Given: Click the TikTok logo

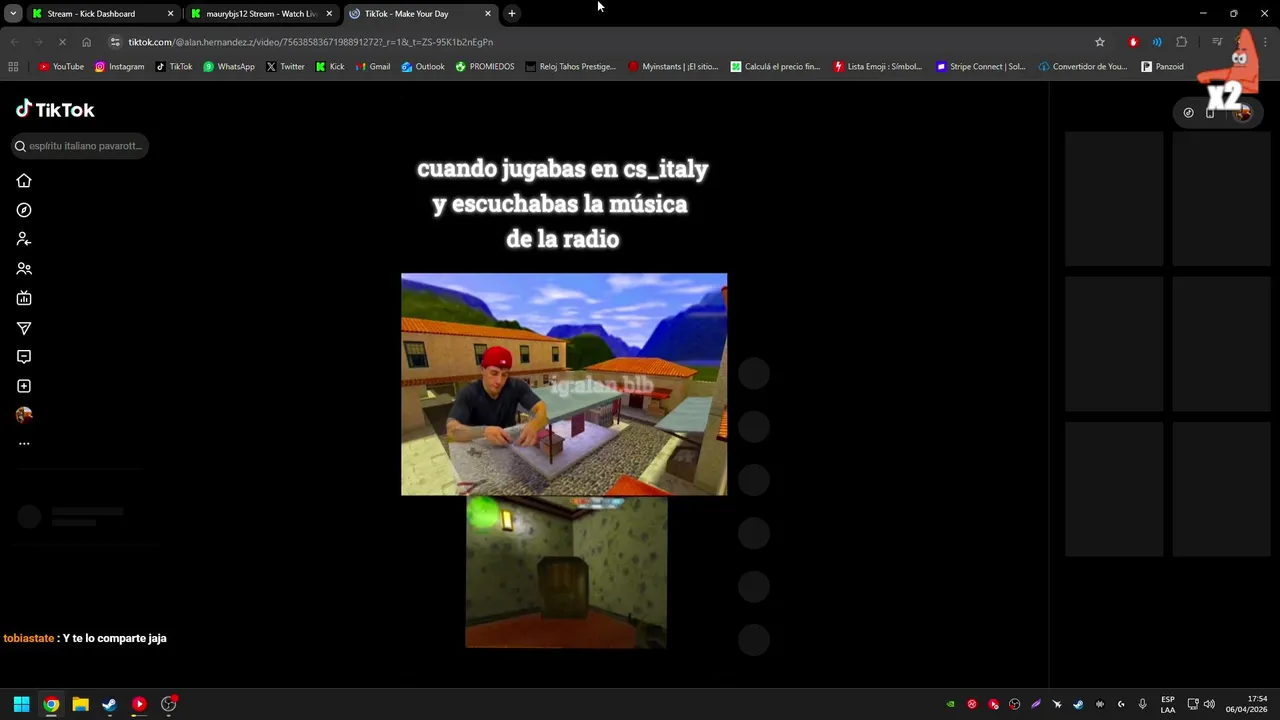Looking at the screenshot, I should point(55,109).
